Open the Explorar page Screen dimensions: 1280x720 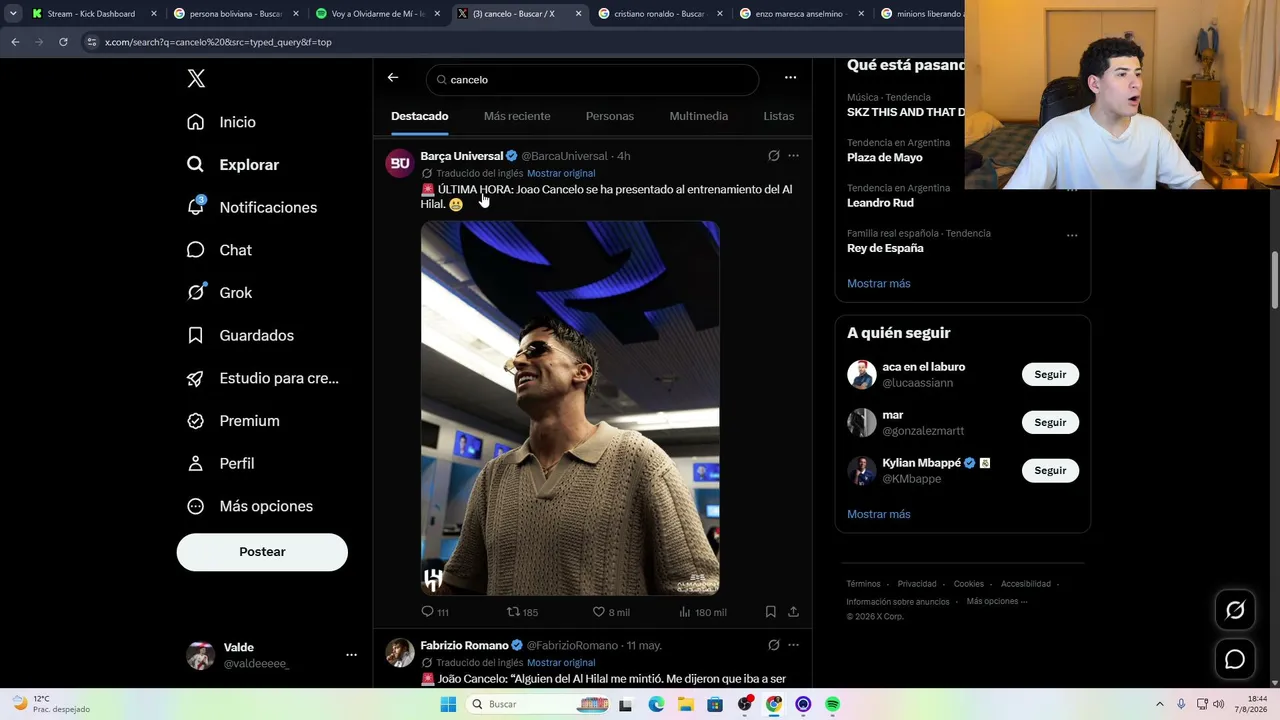coord(232,165)
